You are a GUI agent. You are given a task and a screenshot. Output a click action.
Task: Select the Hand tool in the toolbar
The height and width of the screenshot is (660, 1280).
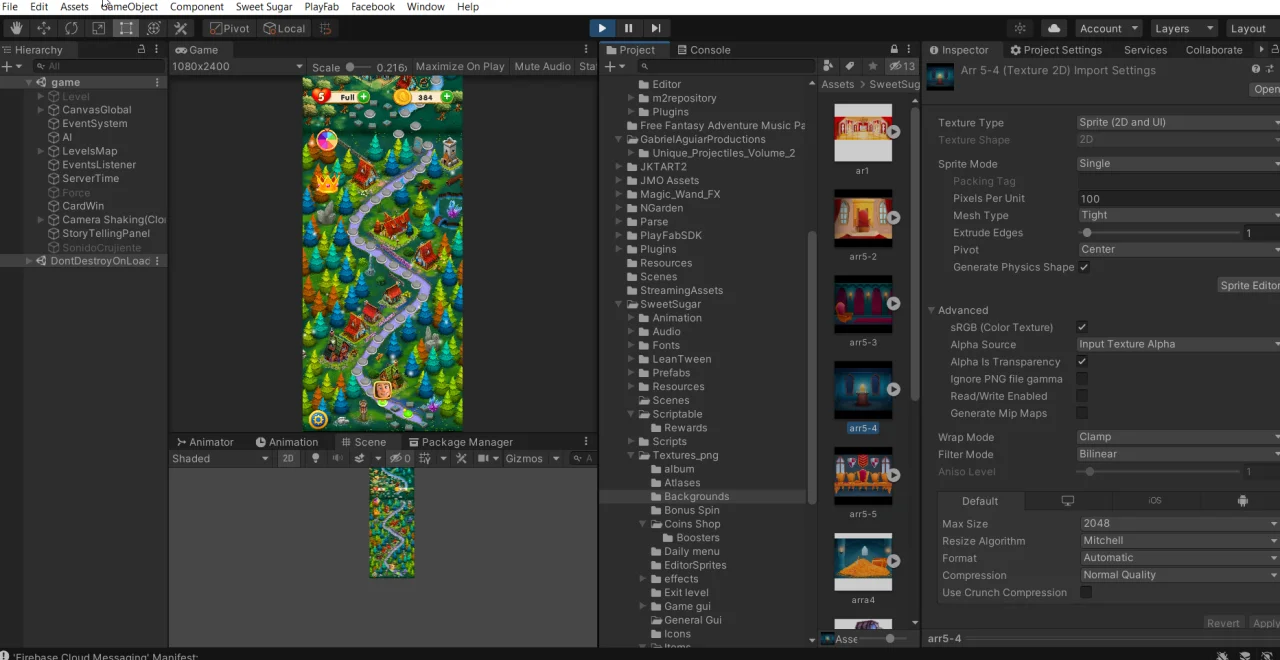coord(17,29)
